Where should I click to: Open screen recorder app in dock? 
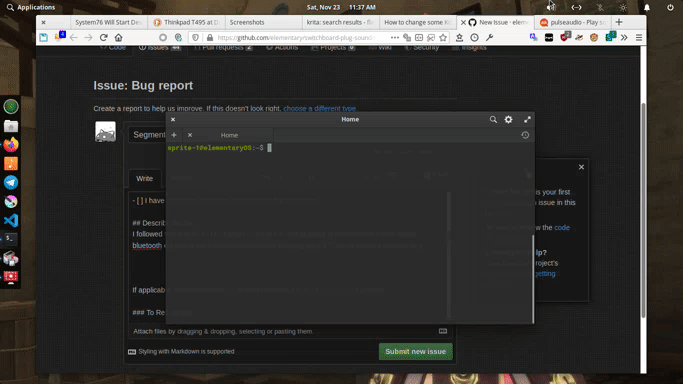(11, 277)
